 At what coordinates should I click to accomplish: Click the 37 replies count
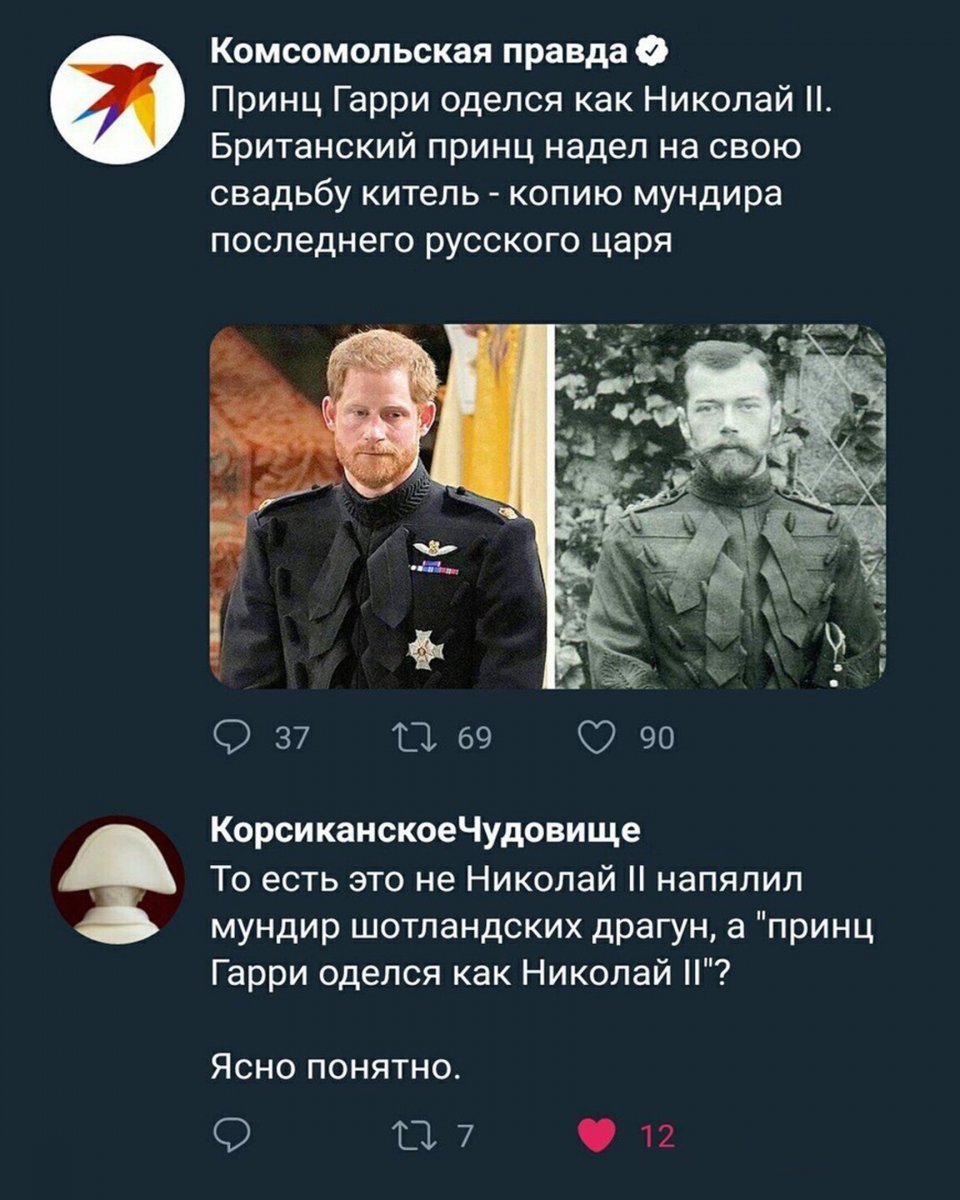point(290,738)
